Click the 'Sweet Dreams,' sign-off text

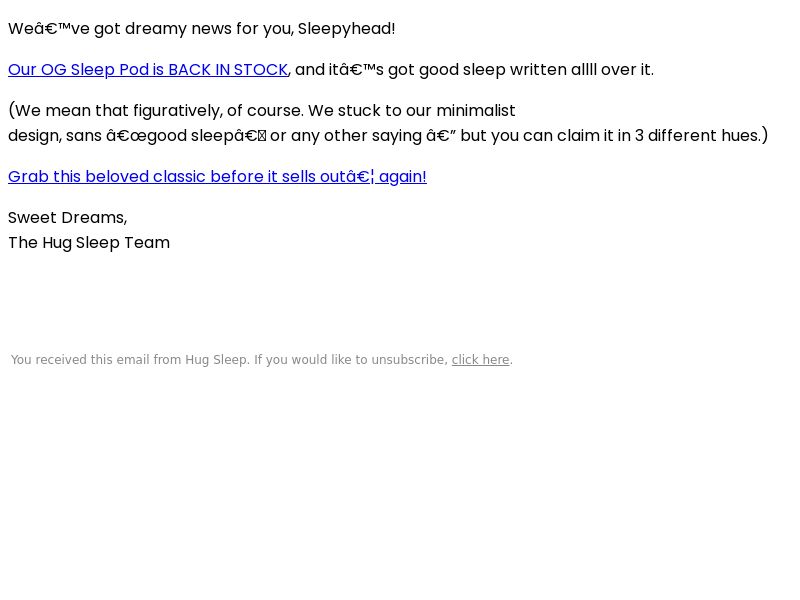pos(67,218)
